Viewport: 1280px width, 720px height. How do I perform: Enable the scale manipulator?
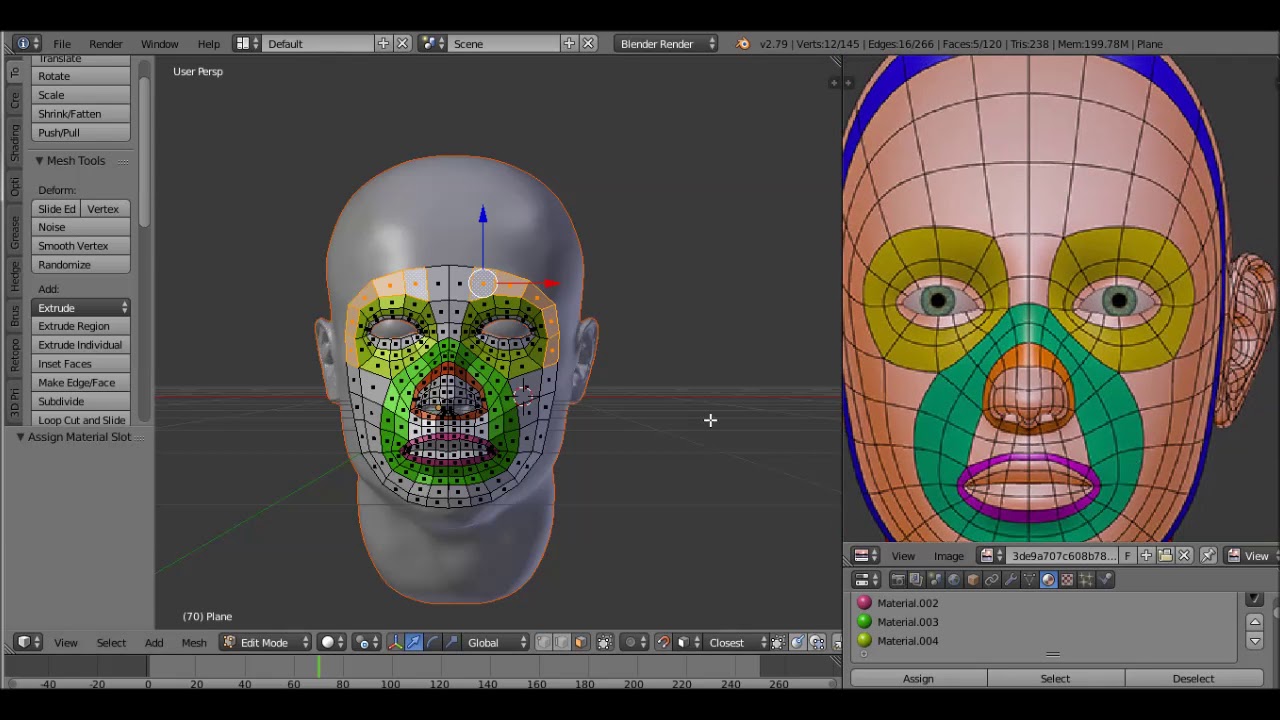coord(451,643)
